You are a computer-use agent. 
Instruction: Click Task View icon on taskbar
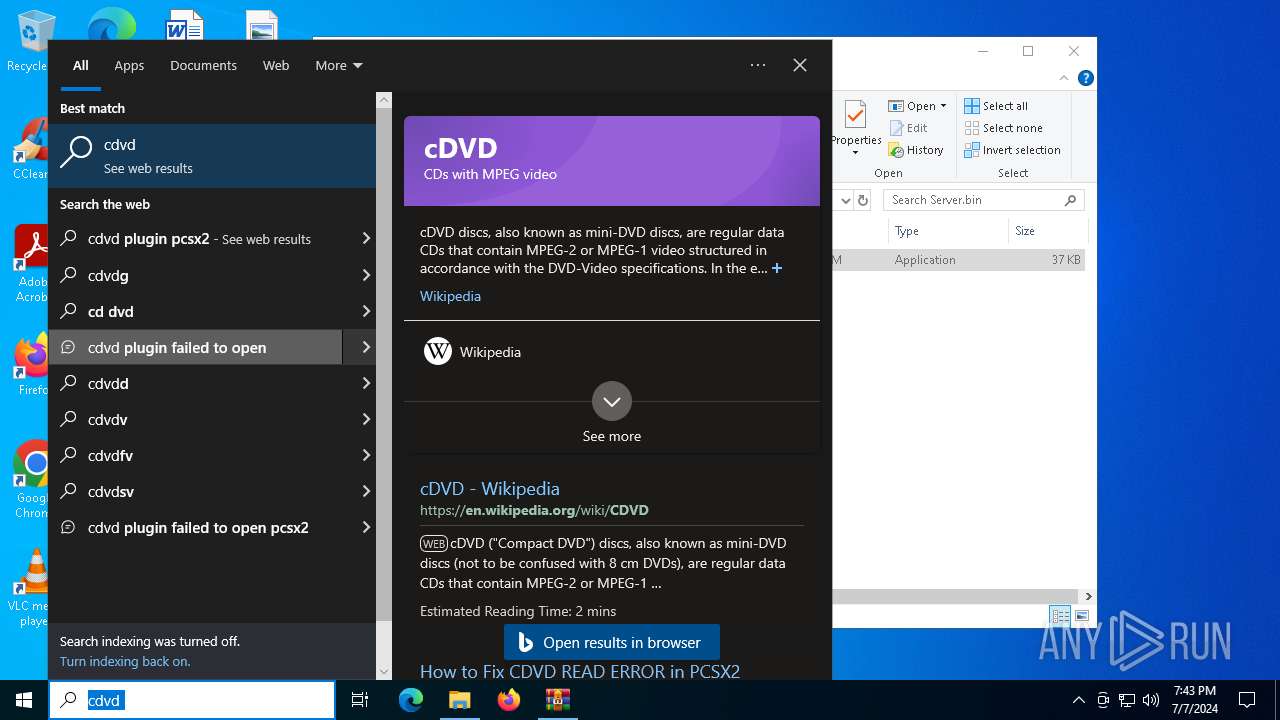click(360, 700)
